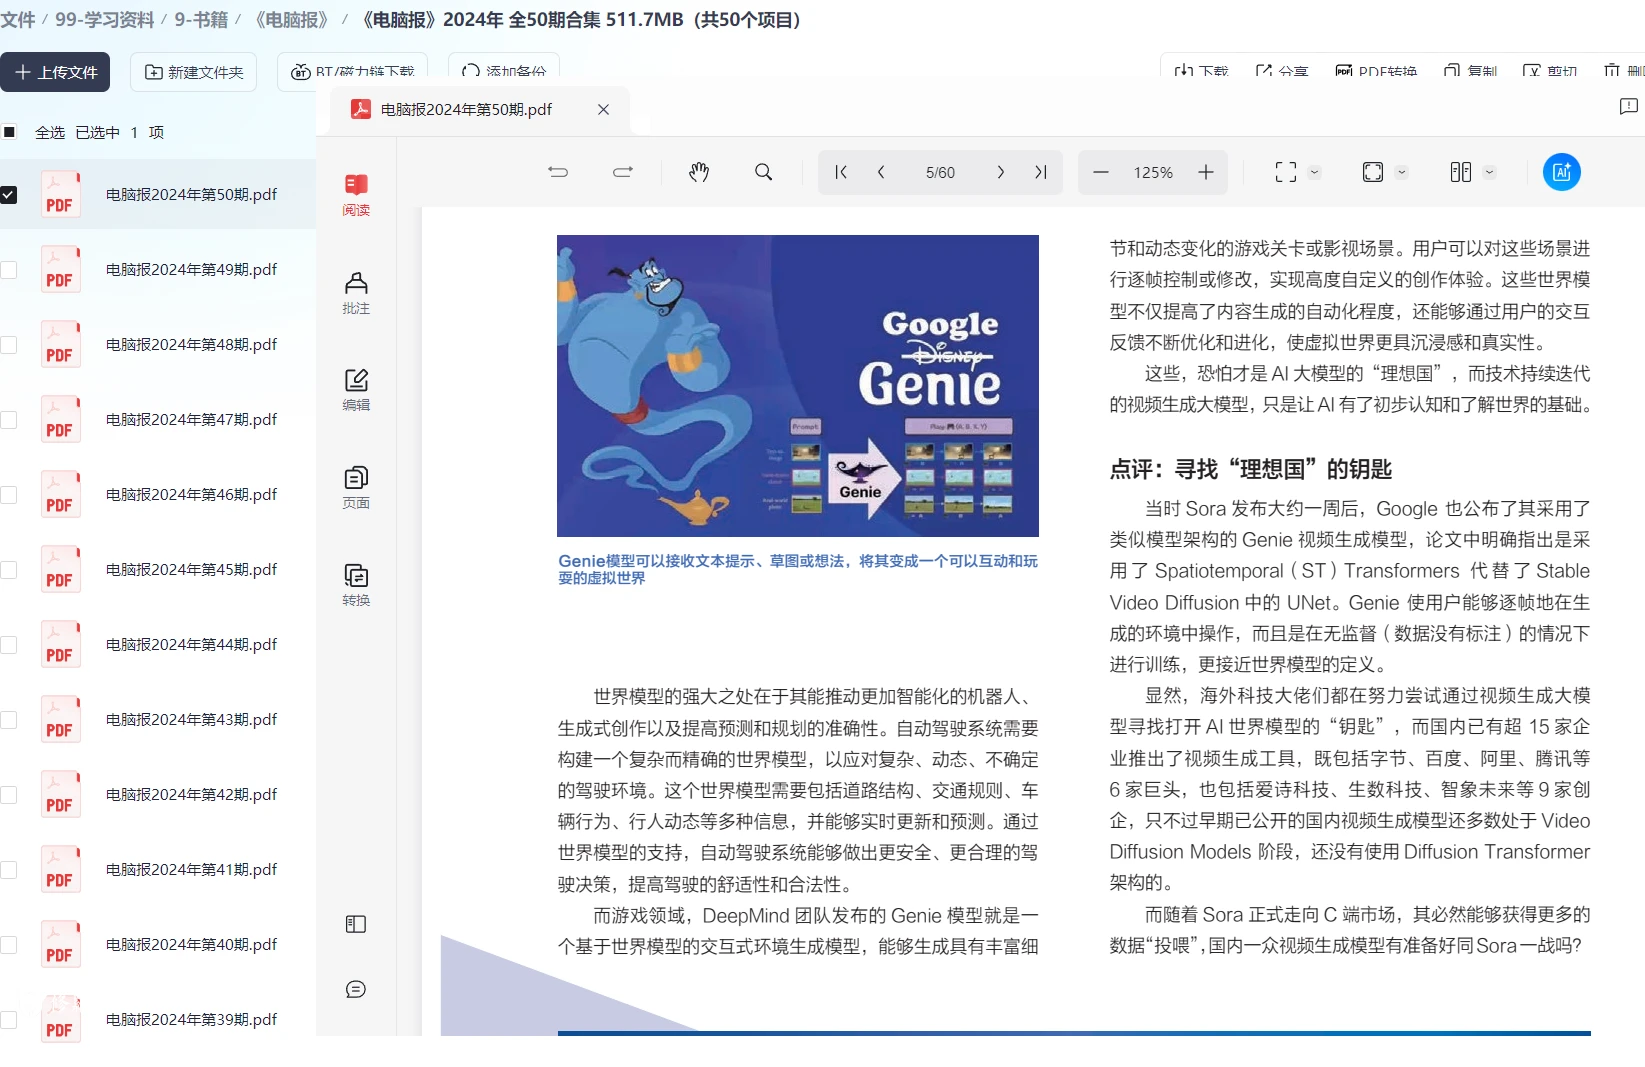Image resolution: width=1645 pixels, height=1067 pixels.
Task: Check the 电脑报2024年第41期.pdf checkbox
Action: pyautogui.click(x=9, y=869)
